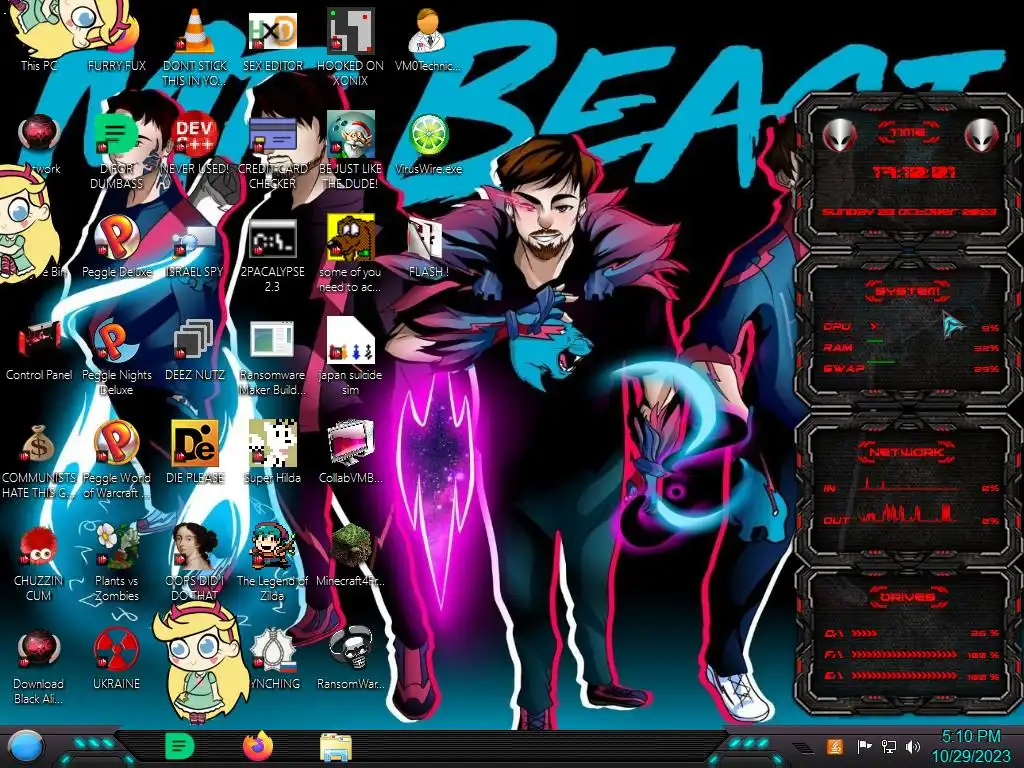Image resolution: width=1024 pixels, height=768 pixels.
Task: Launch the Plants vs Zombies desktop shortcut
Action: tap(116, 563)
